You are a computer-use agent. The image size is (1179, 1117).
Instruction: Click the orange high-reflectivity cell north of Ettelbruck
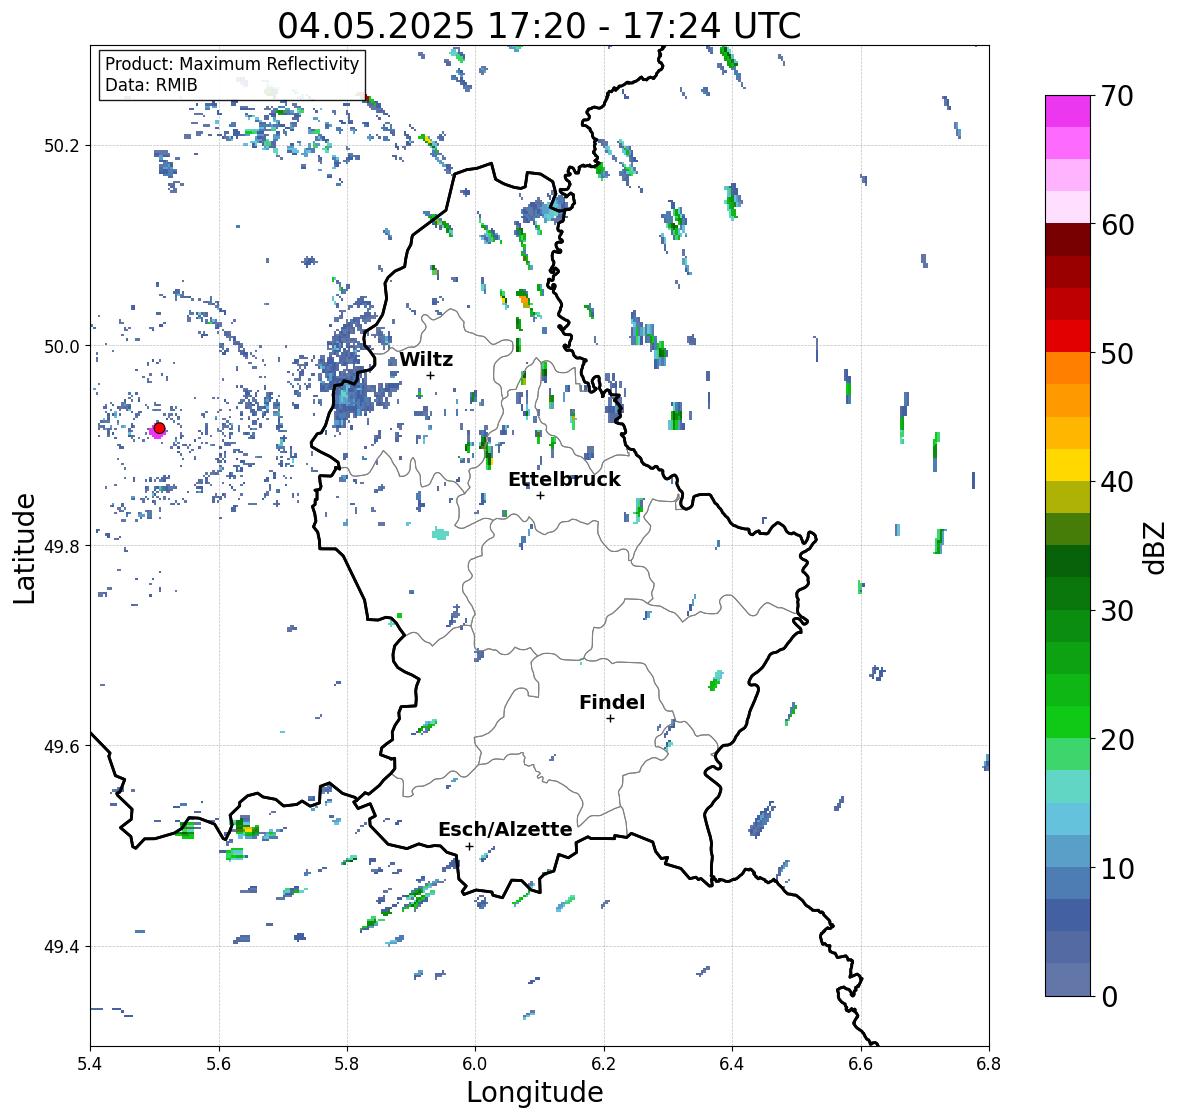coord(524,300)
